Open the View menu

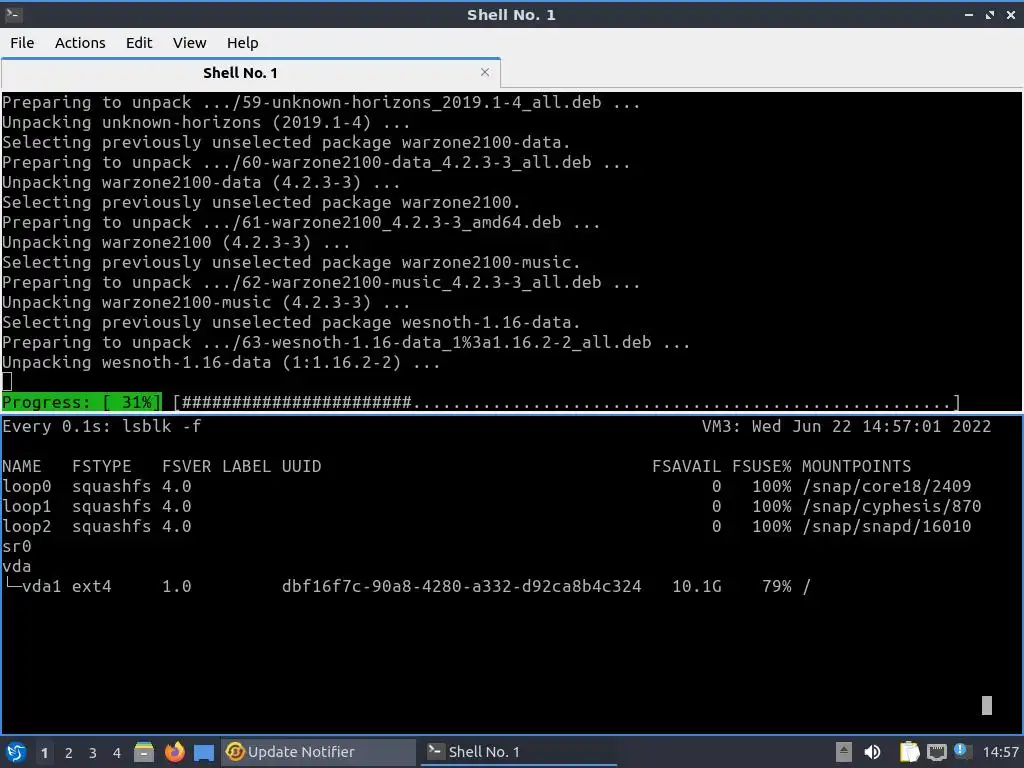[189, 43]
